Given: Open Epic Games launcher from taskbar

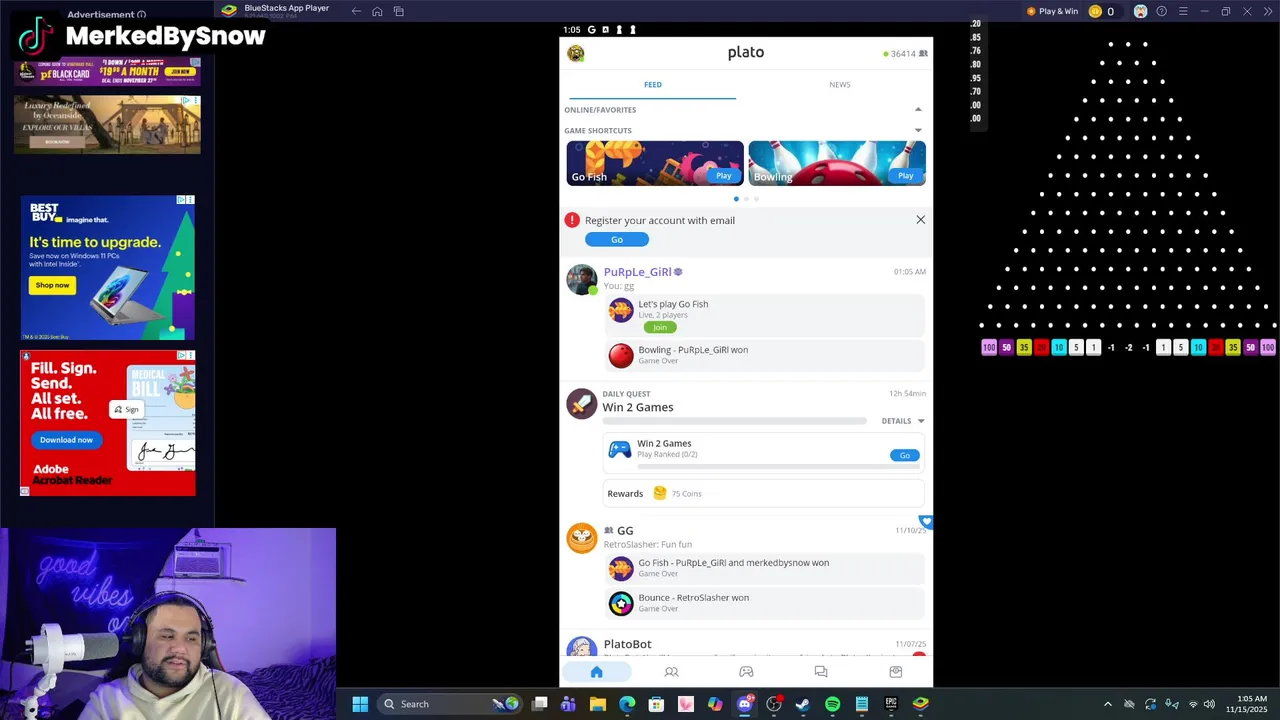Looking at the screenshot, I should pyautogui.click(x=891, y=704).
